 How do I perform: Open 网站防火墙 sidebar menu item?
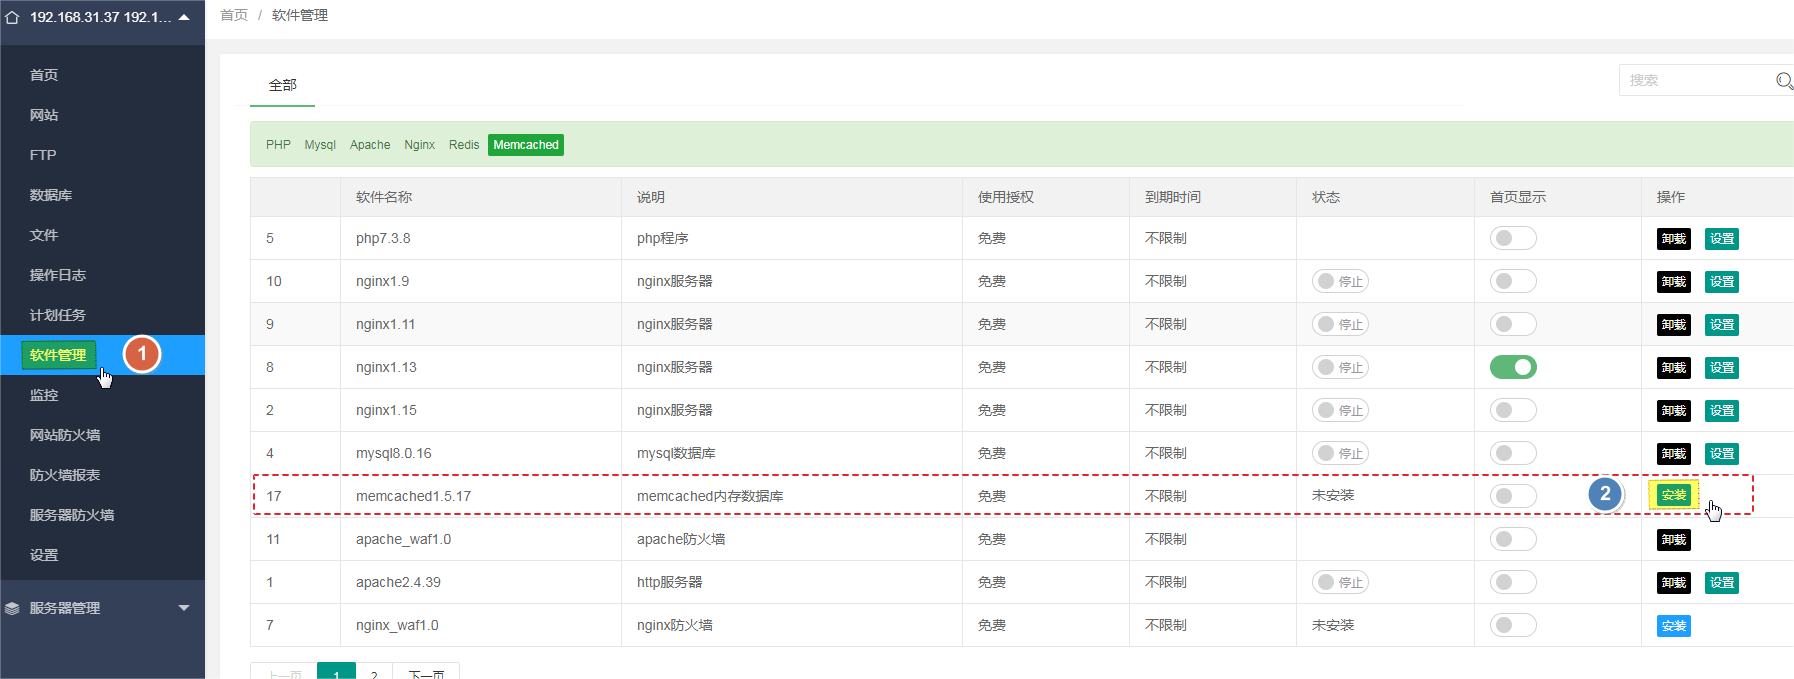(x=65, y=435)
